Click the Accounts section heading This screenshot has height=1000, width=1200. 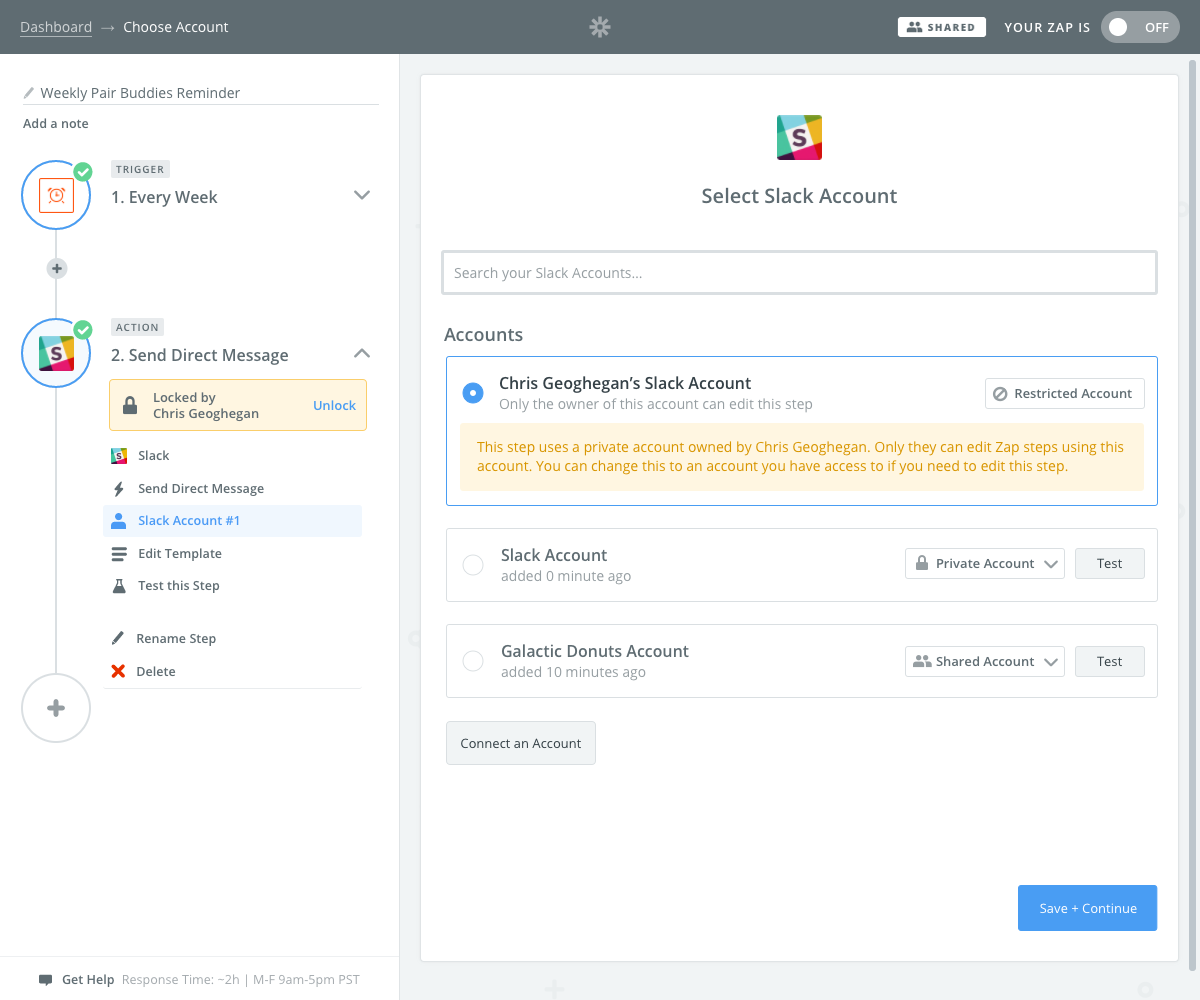coord(484,334)
